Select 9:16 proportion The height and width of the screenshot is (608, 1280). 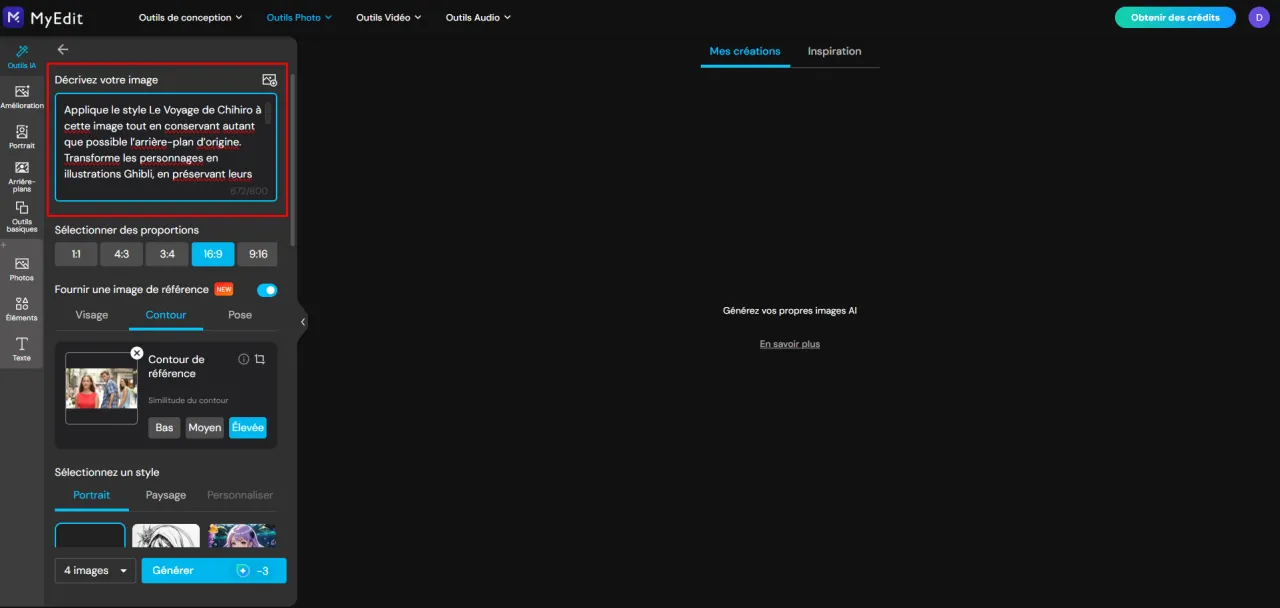[x=258, y=254]
